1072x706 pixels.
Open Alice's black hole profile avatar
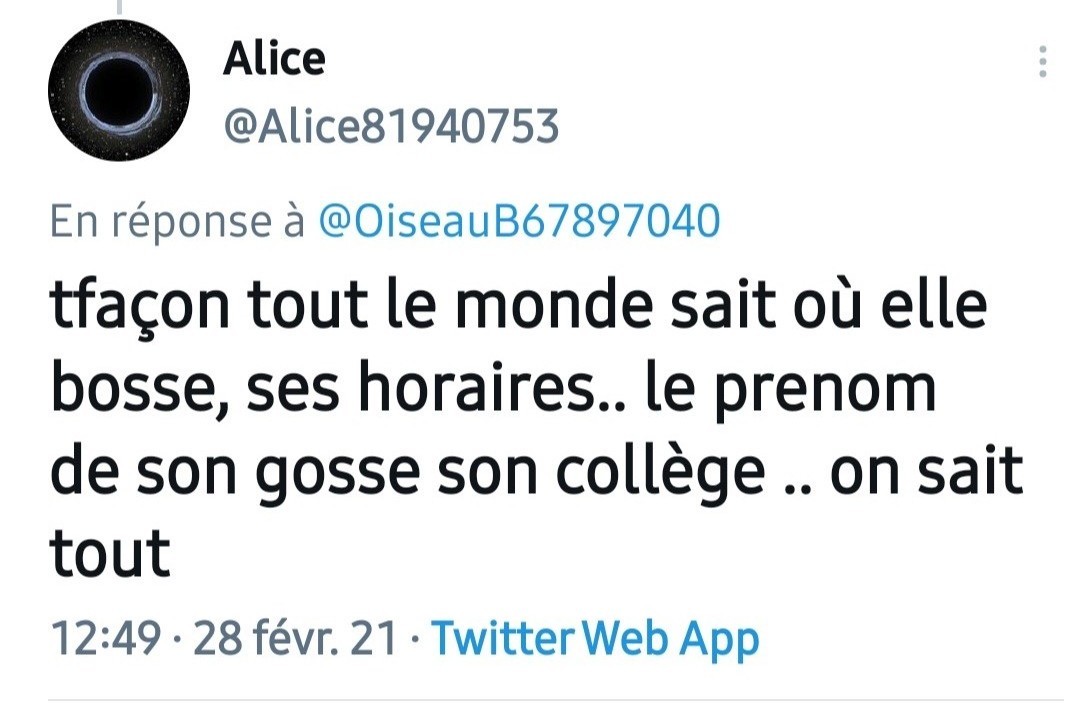(x=119, y=91)
